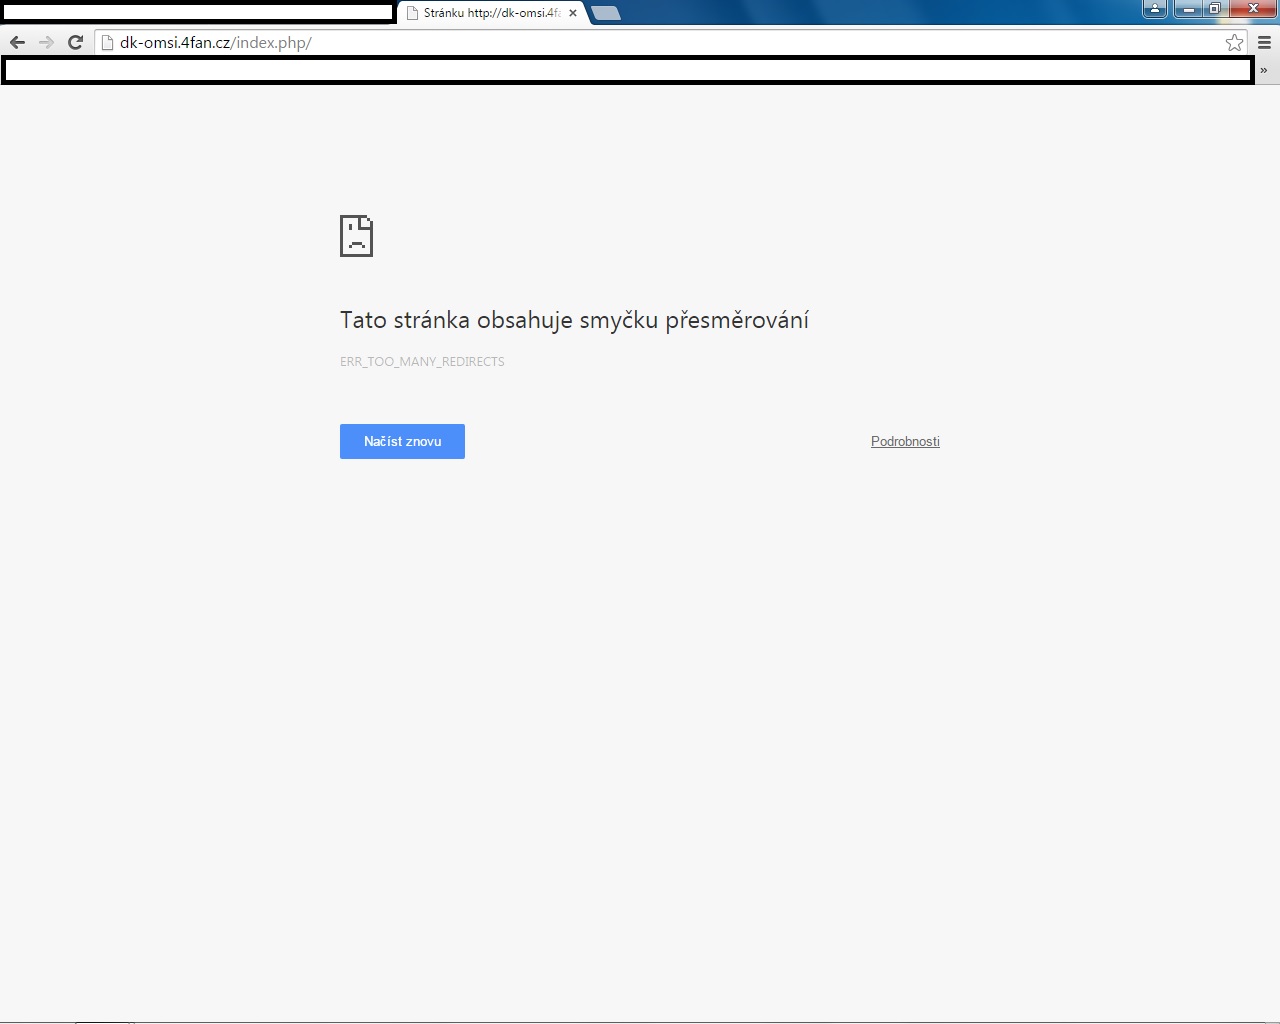Close the Chrome browser window
This screenshot has width=1280, height=1024.
1253,9
